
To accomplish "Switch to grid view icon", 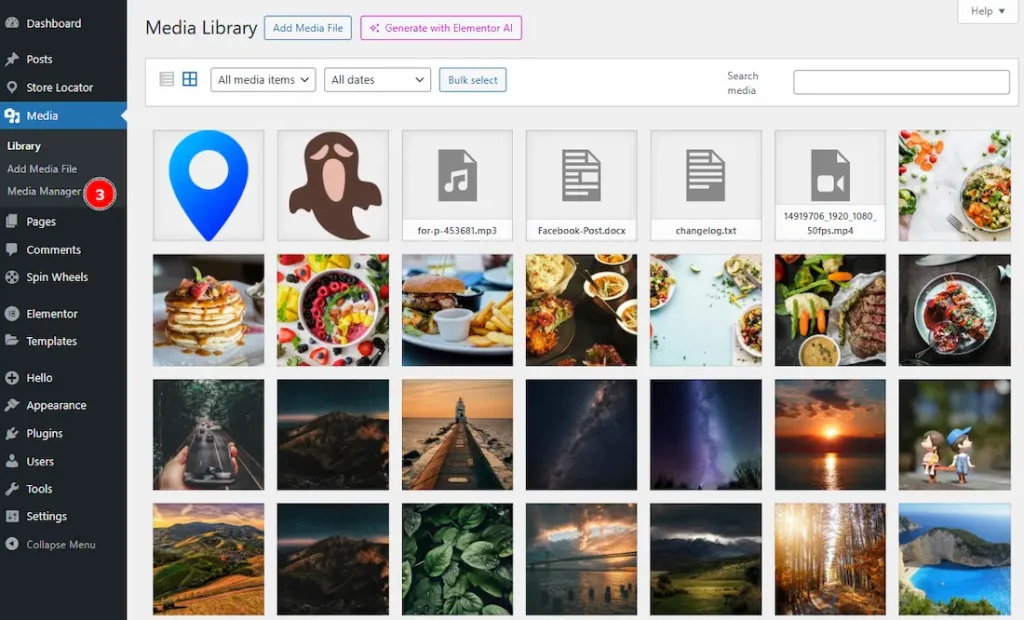I will coord(190,80).
